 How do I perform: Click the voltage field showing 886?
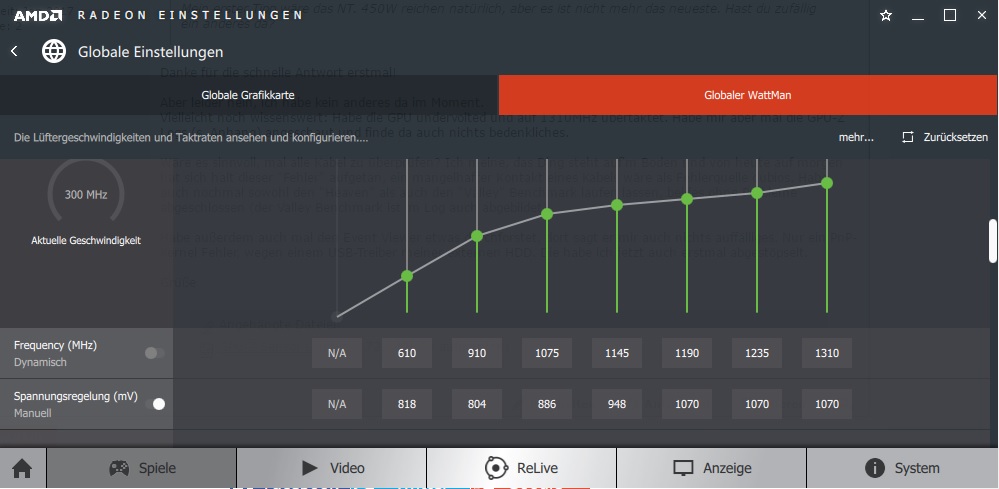click(x=547, y=404)
